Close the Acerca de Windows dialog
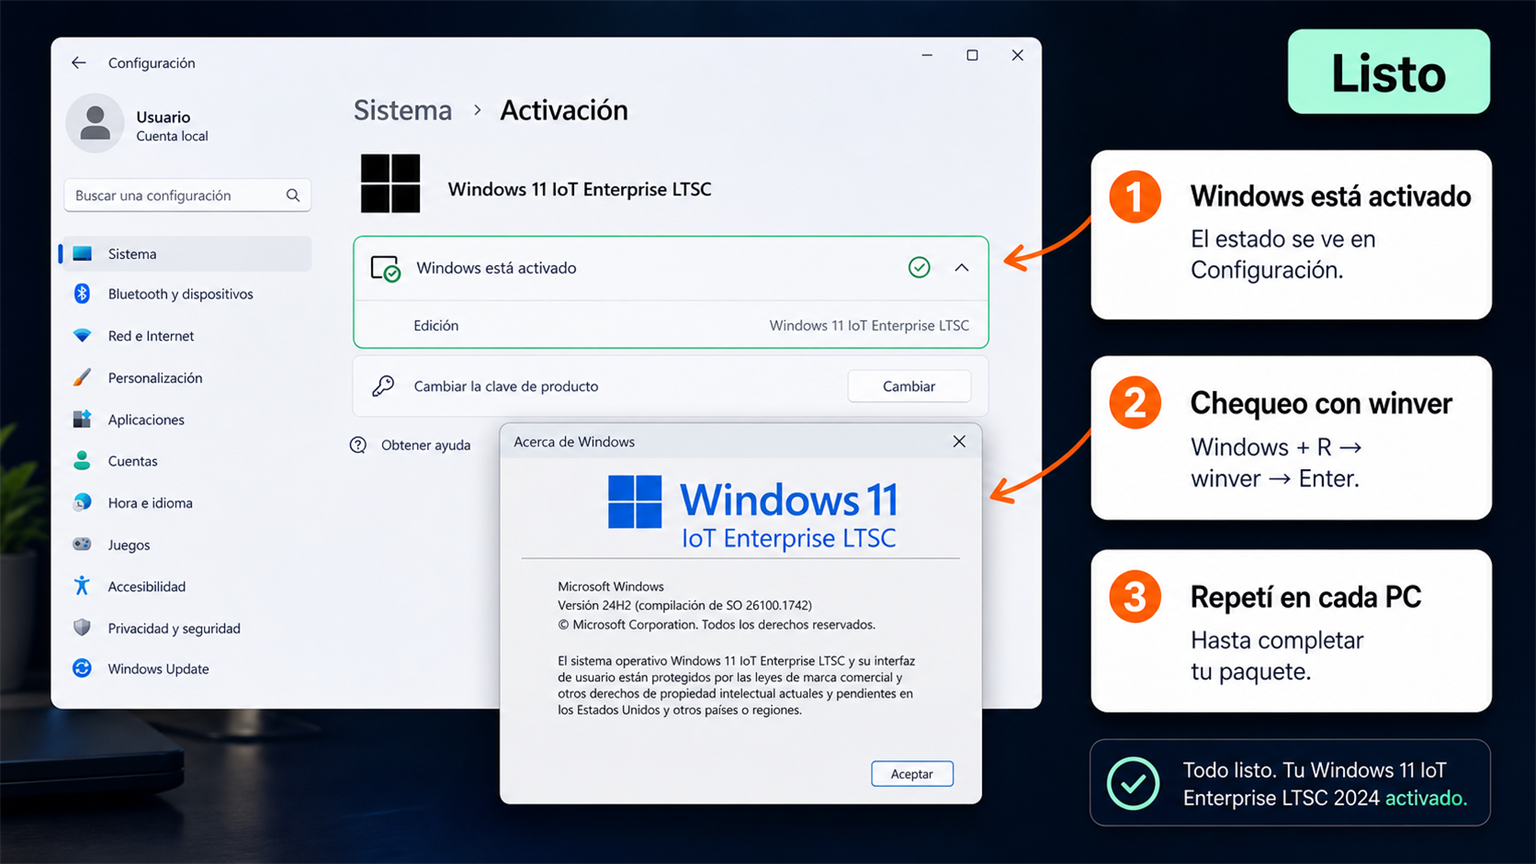 point(959,442)
